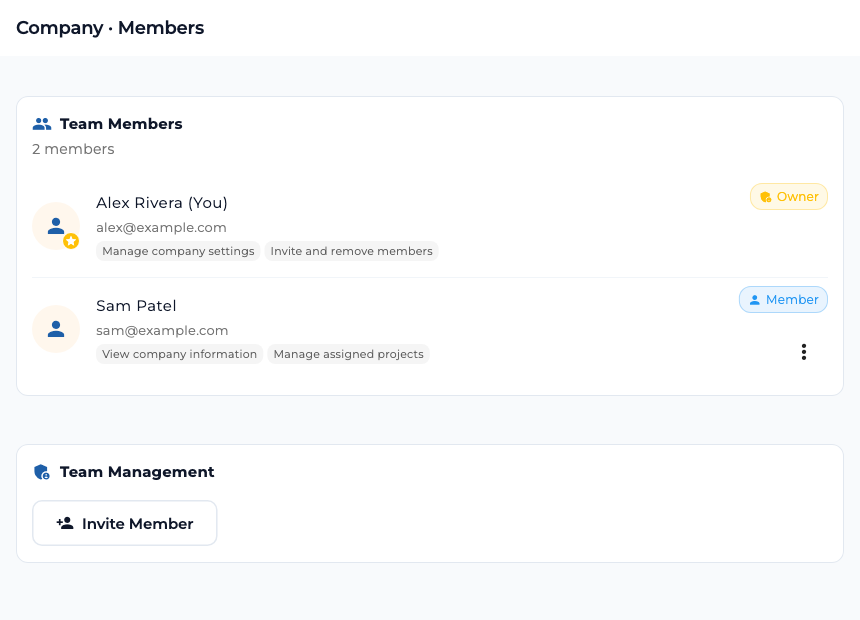Select the Manage company settings chip

coord(178,251)
